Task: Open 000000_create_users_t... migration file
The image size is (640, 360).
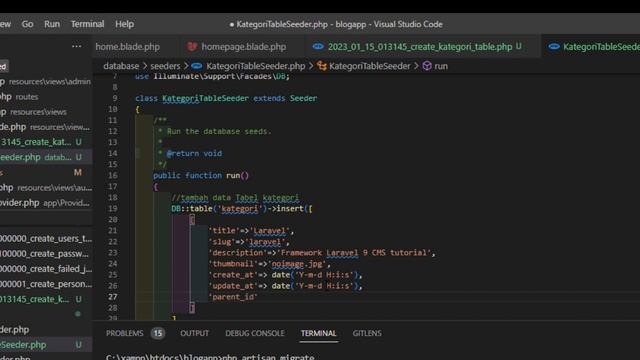Action: pos(46,238)
